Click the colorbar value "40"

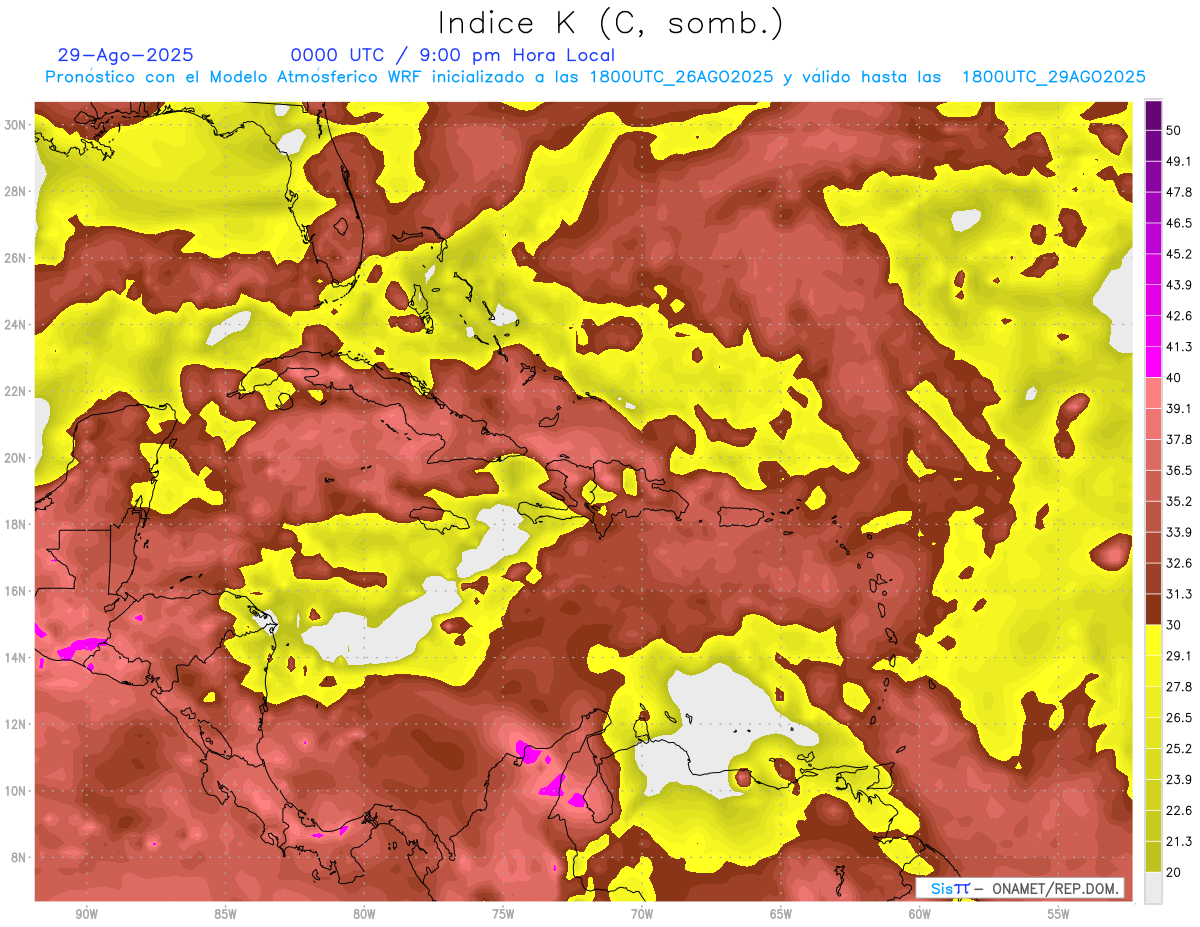pos(1175,377)
